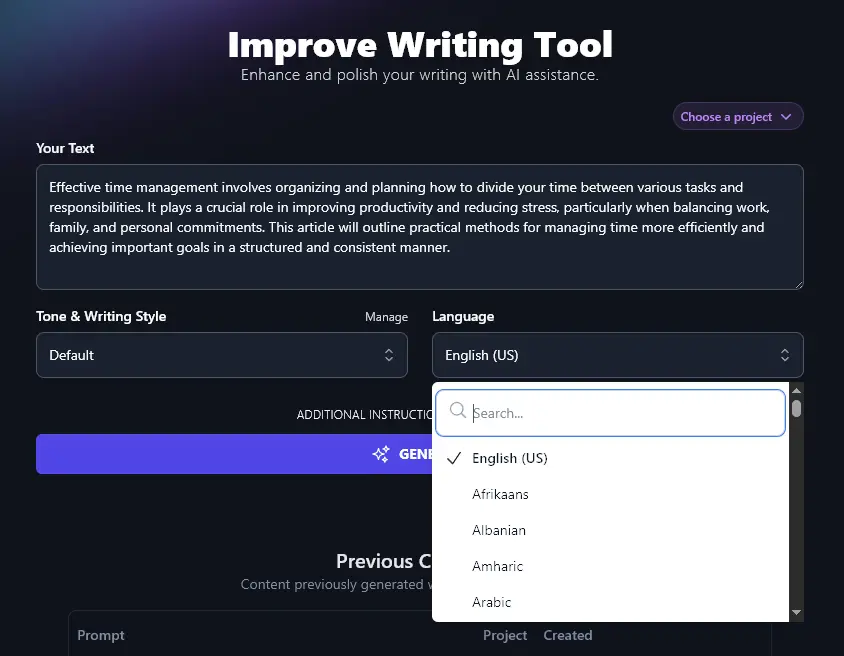Click the sparkle icon on the Generate button

(381, 453)
